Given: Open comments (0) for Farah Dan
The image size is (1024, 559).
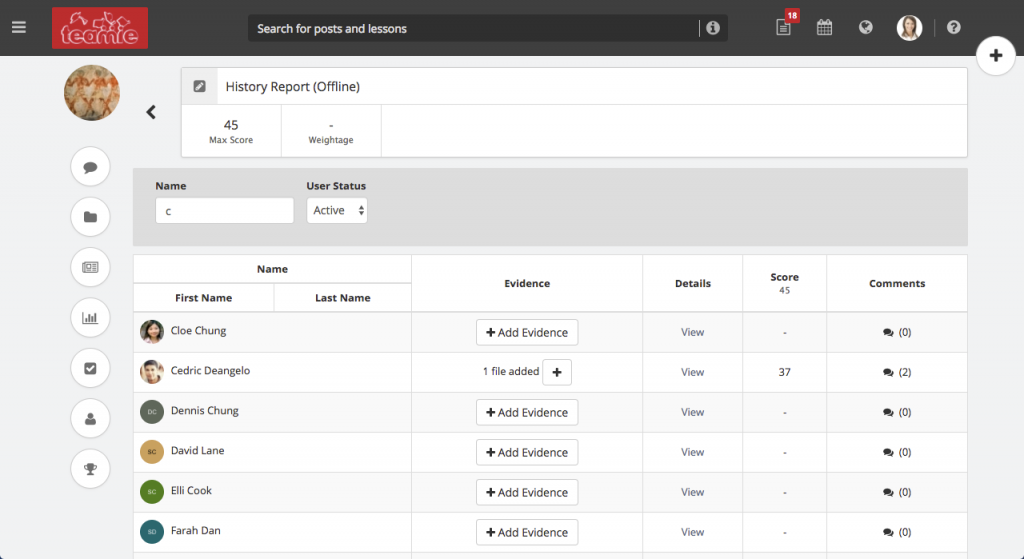Looking at the screenshot, I should 897,532.
